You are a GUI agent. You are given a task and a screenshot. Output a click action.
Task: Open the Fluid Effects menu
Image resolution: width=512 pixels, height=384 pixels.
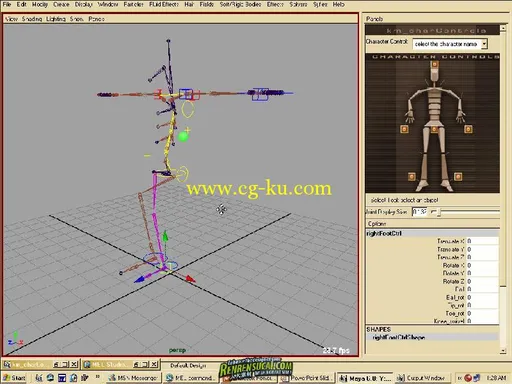[x=164, y=4]
